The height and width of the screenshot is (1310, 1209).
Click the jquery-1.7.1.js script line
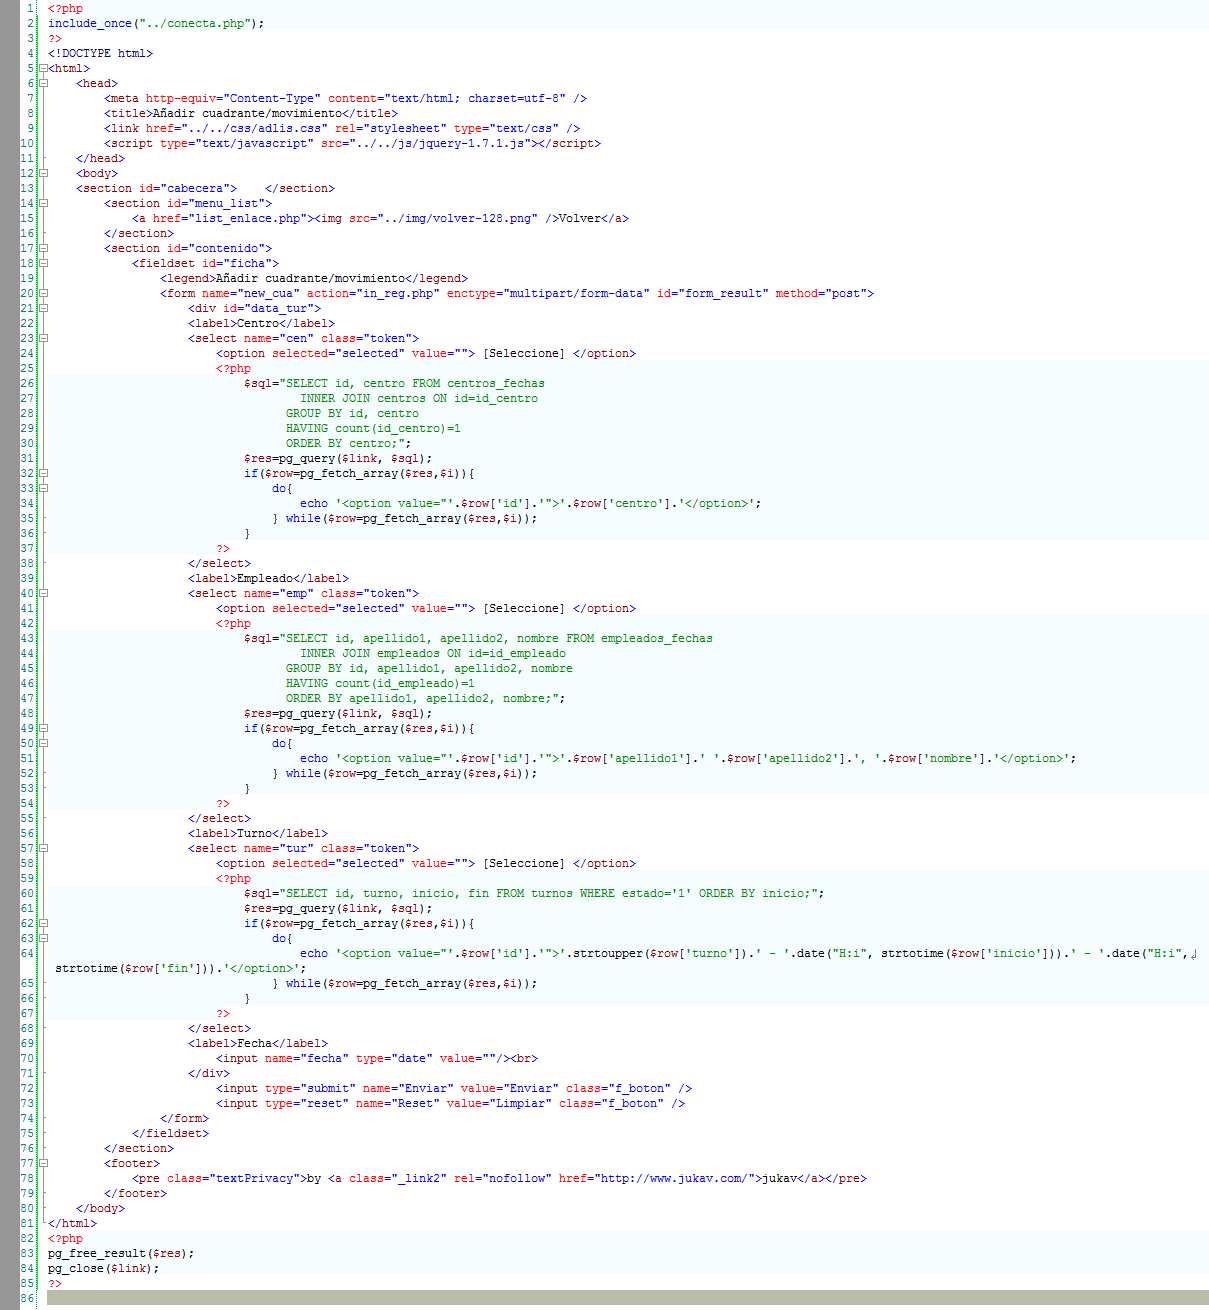pyautogui.click(x=352, y=143)
